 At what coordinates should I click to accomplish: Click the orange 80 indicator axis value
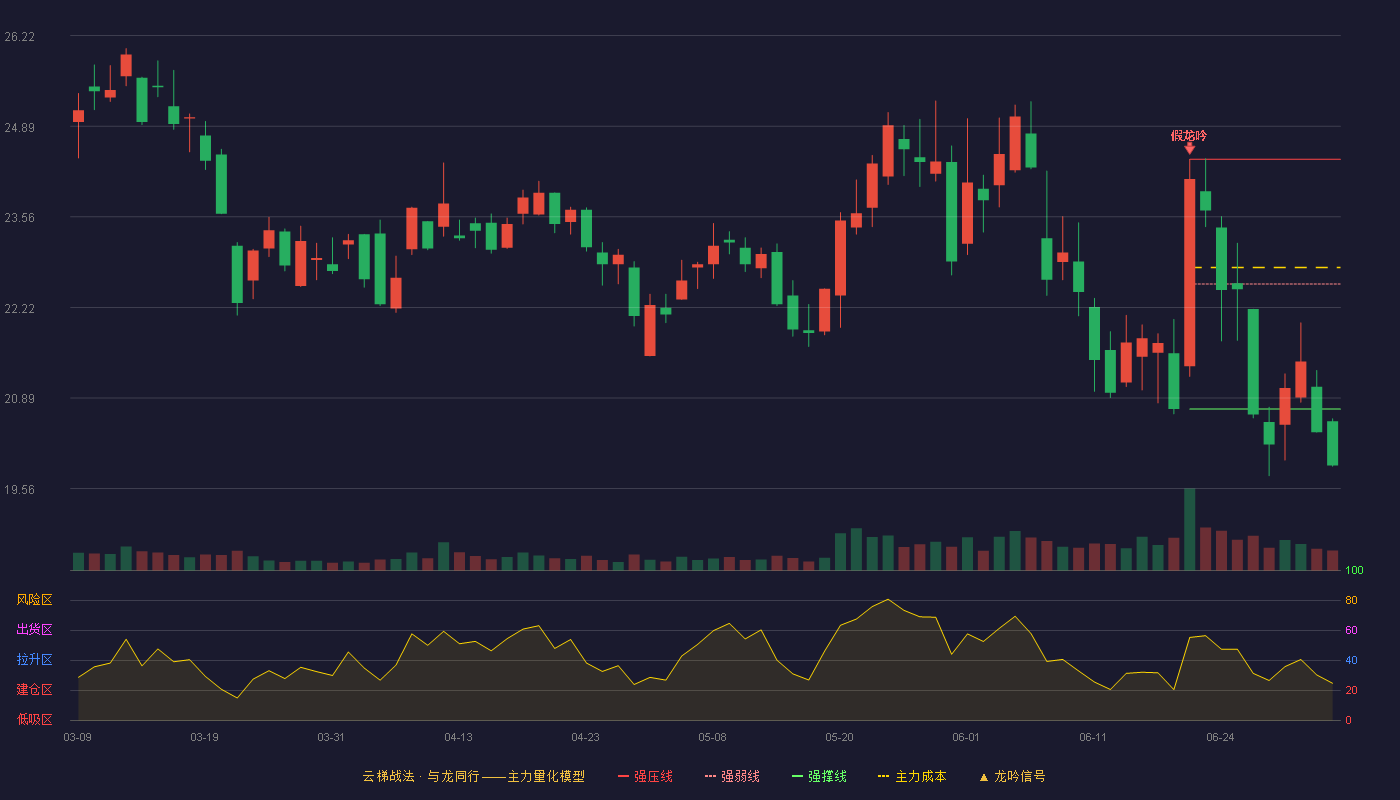coord(1351,601)
